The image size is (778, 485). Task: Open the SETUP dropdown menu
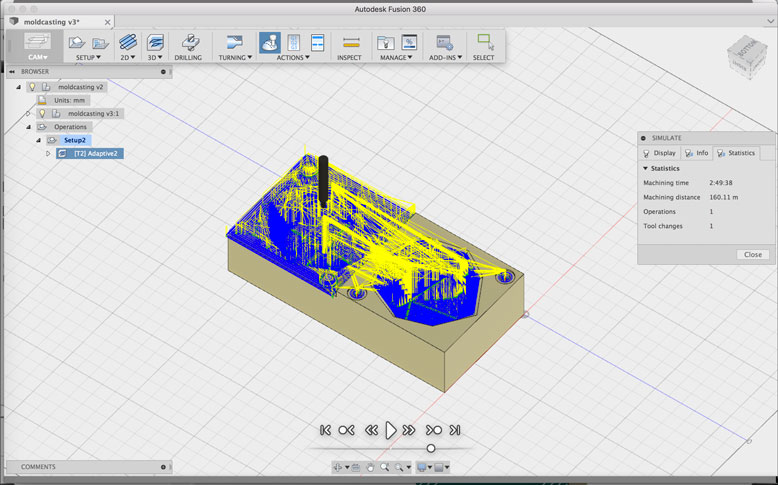[x=88, y=58]
